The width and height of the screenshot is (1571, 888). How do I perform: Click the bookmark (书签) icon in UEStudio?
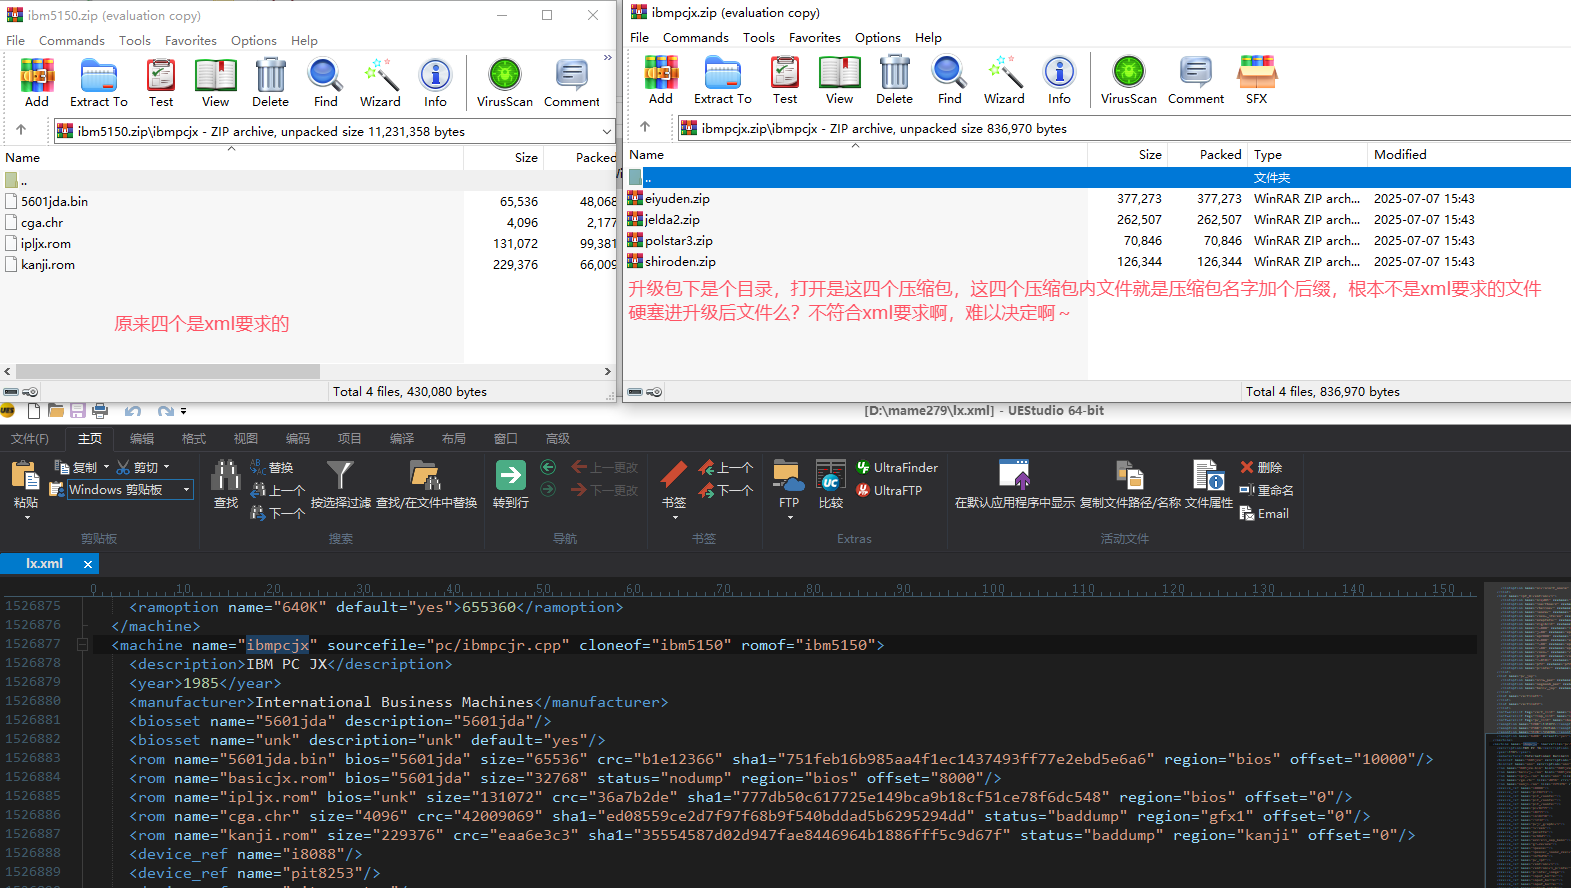pos(674,476)
